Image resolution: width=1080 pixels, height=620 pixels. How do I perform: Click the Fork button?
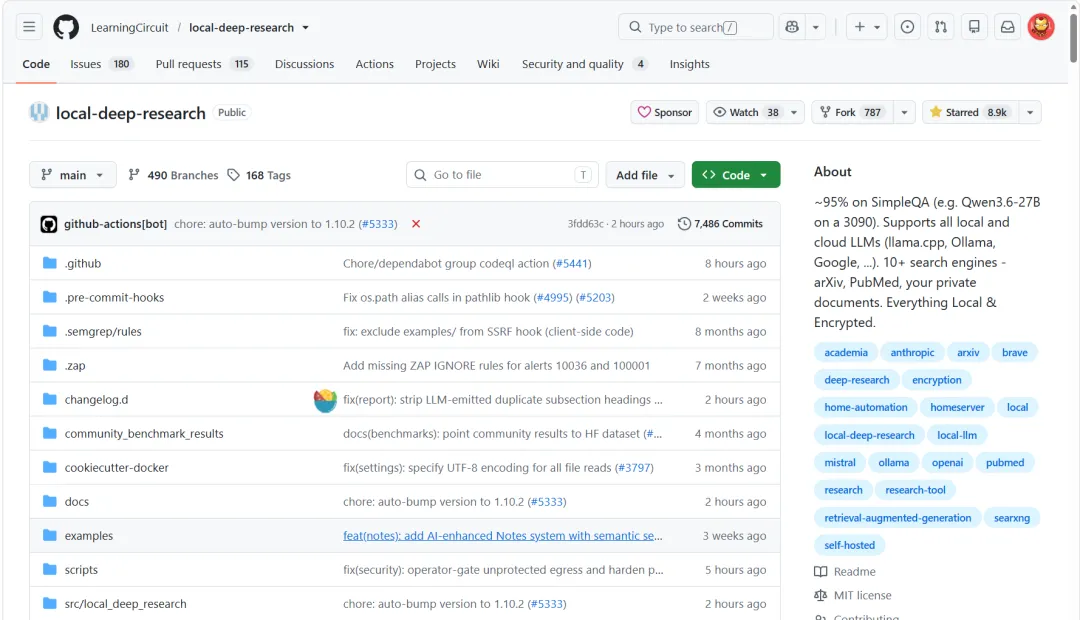point(853,112)
